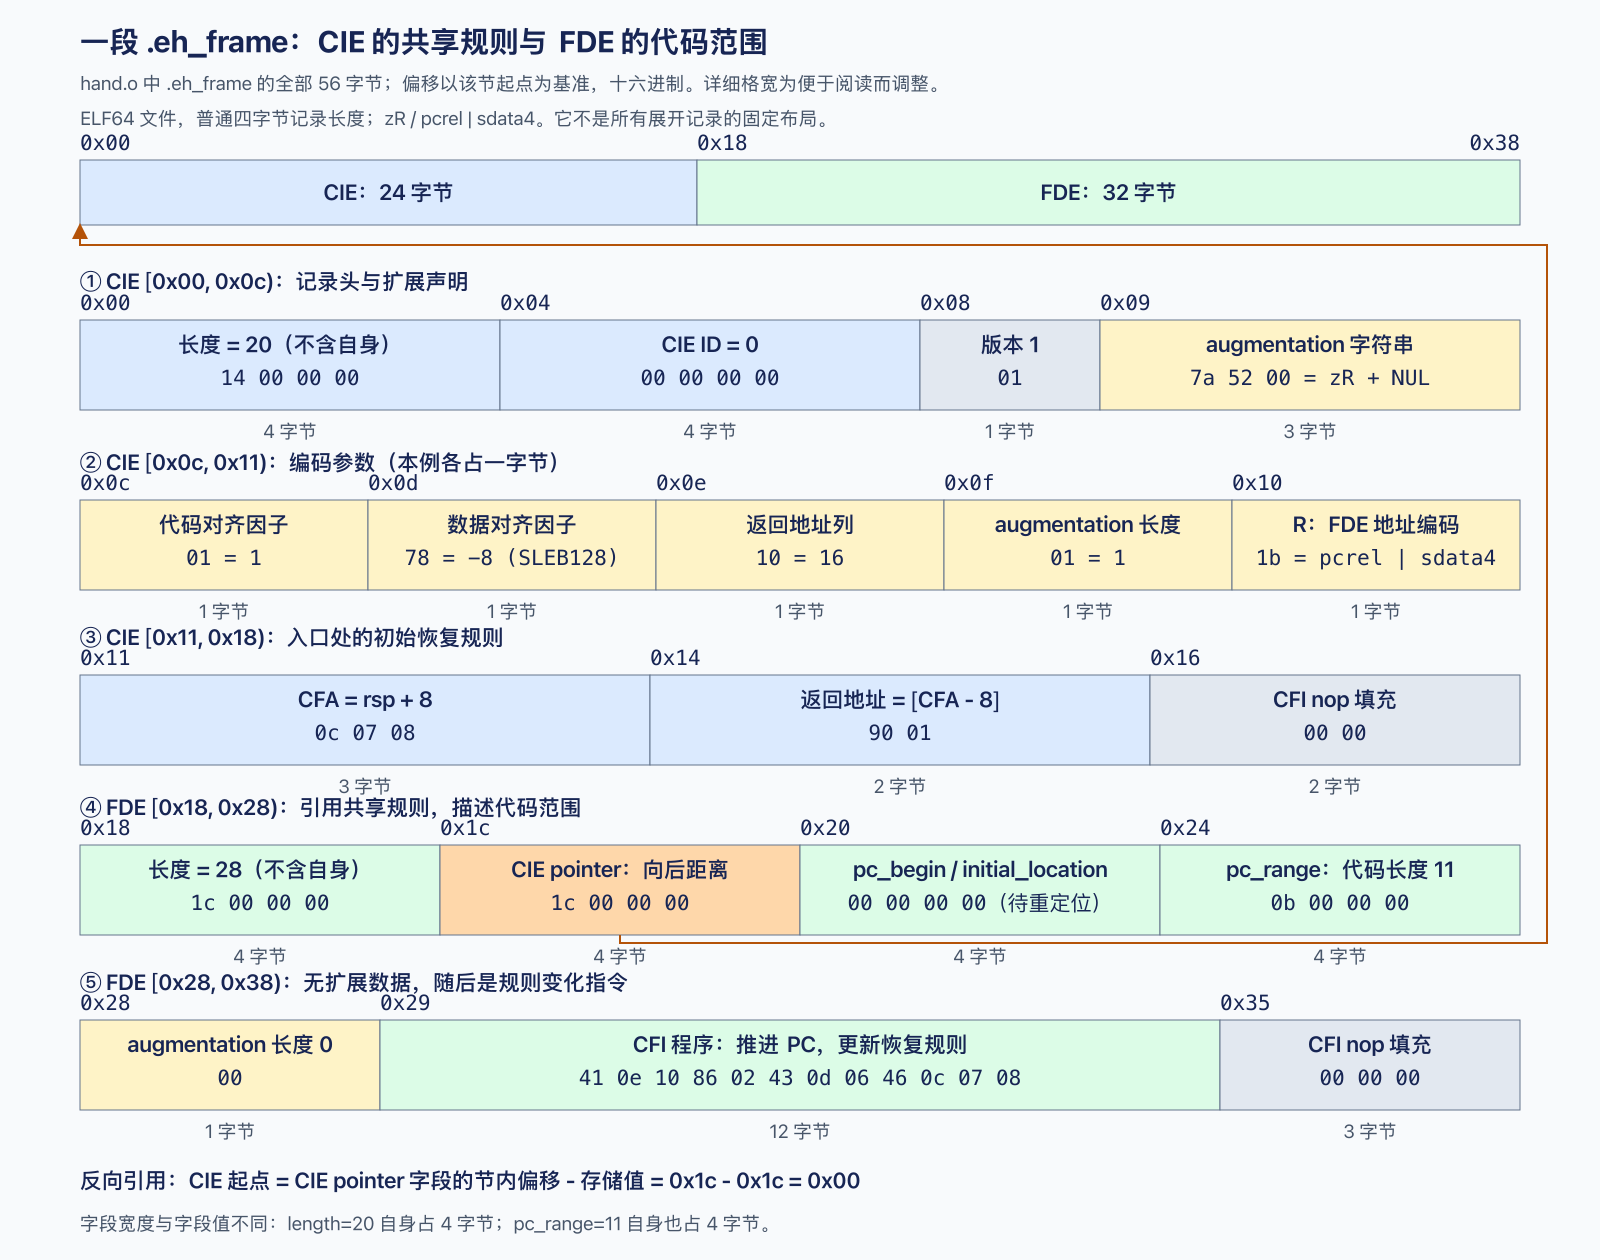
Task: Click the '版本 1' field box
Action: 1010,365
